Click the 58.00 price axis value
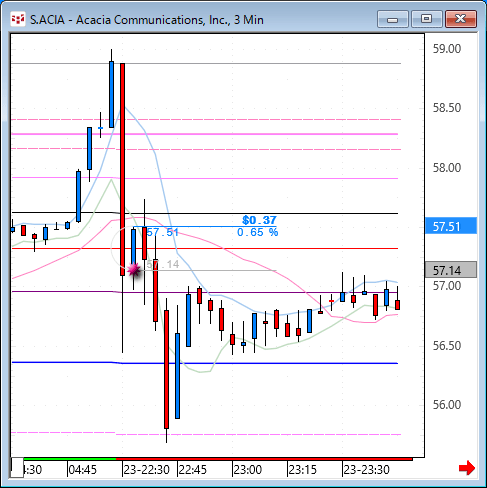 (447, 168)
